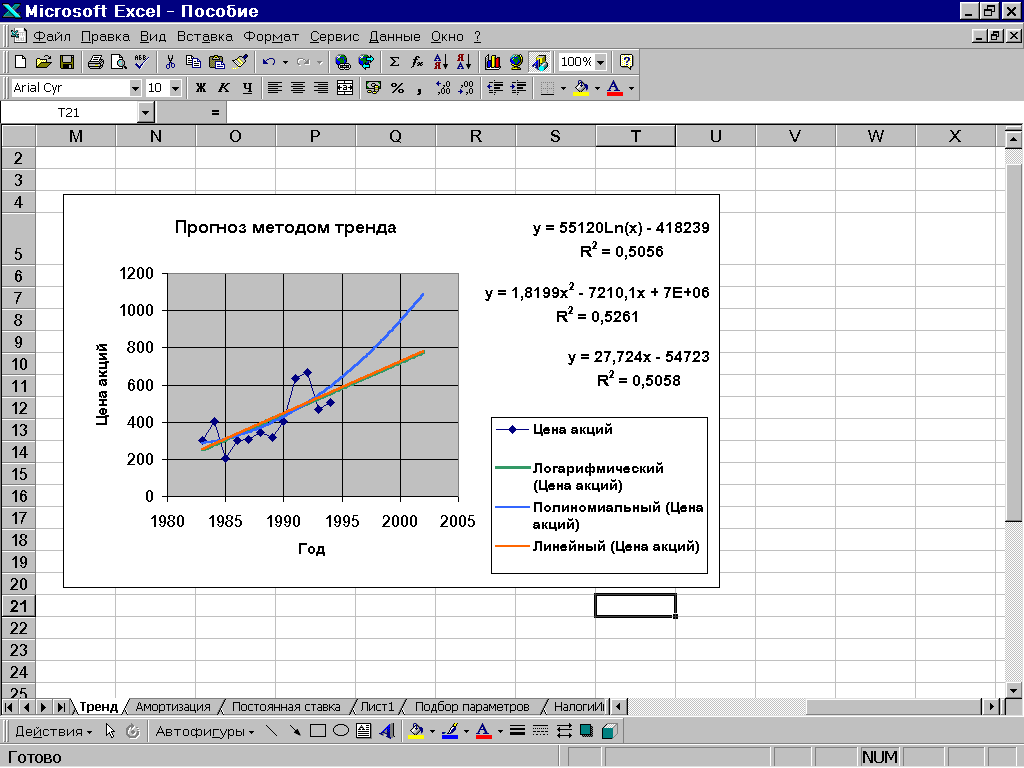The width and height of the screenshot is (1024, 768).
Task: Activate the Format Painter brush
Action: point(240,62)
